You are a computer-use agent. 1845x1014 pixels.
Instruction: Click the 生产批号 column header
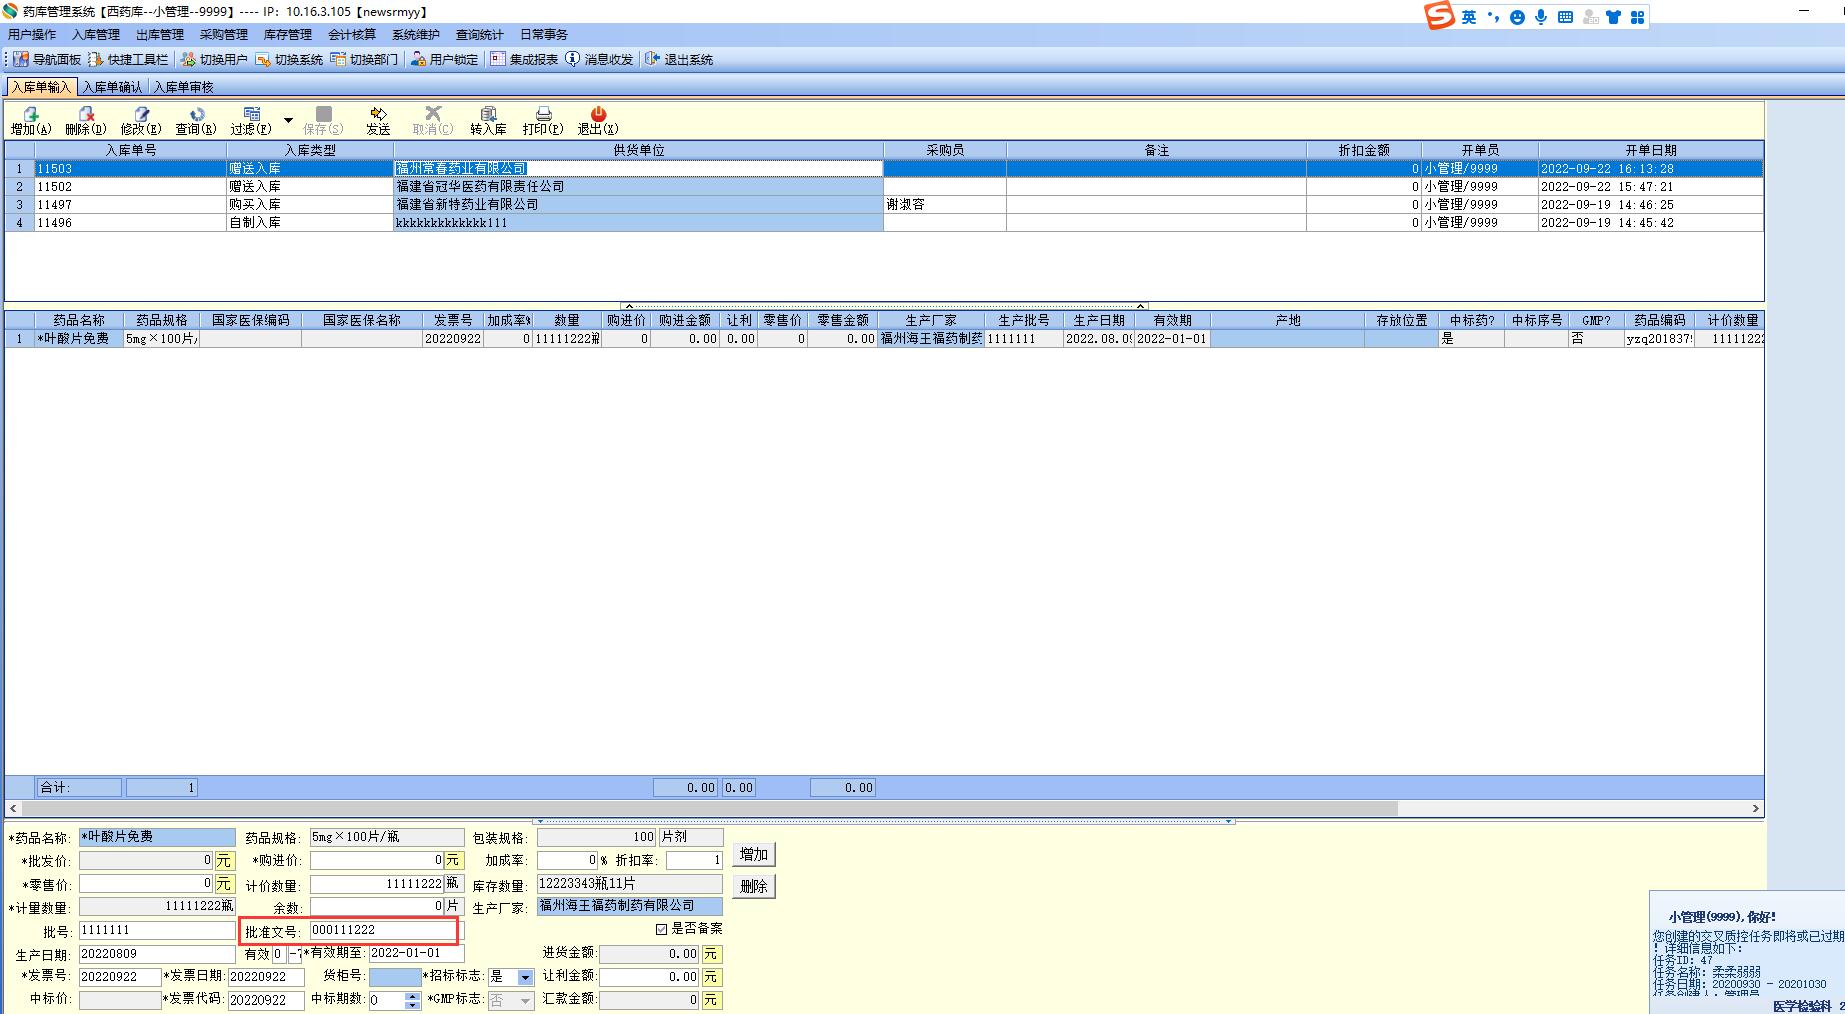coord(1024,320)
